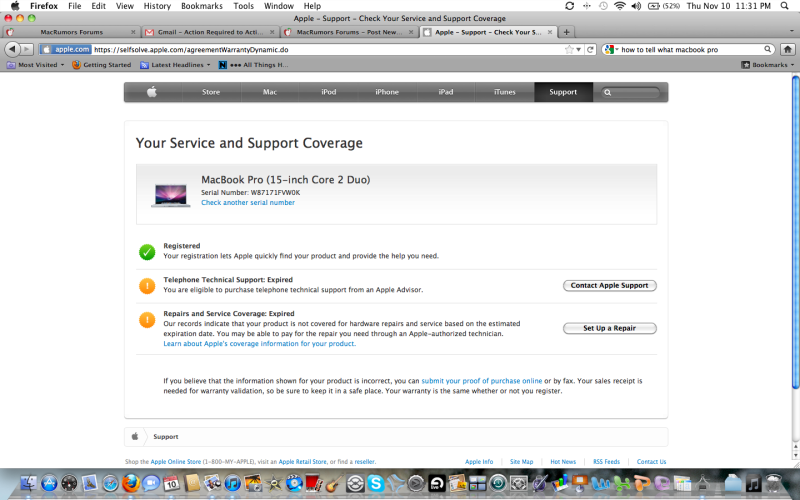The width and height of the screenshot is (800, 500).
Task: Open iCal calendar from the dock
Action: click(x=171, y=483)
